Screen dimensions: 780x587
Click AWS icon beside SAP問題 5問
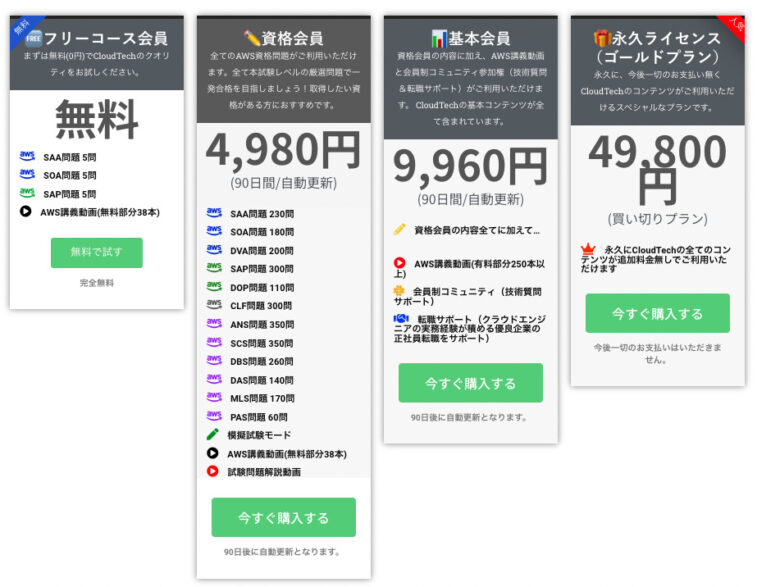point(27,193)
